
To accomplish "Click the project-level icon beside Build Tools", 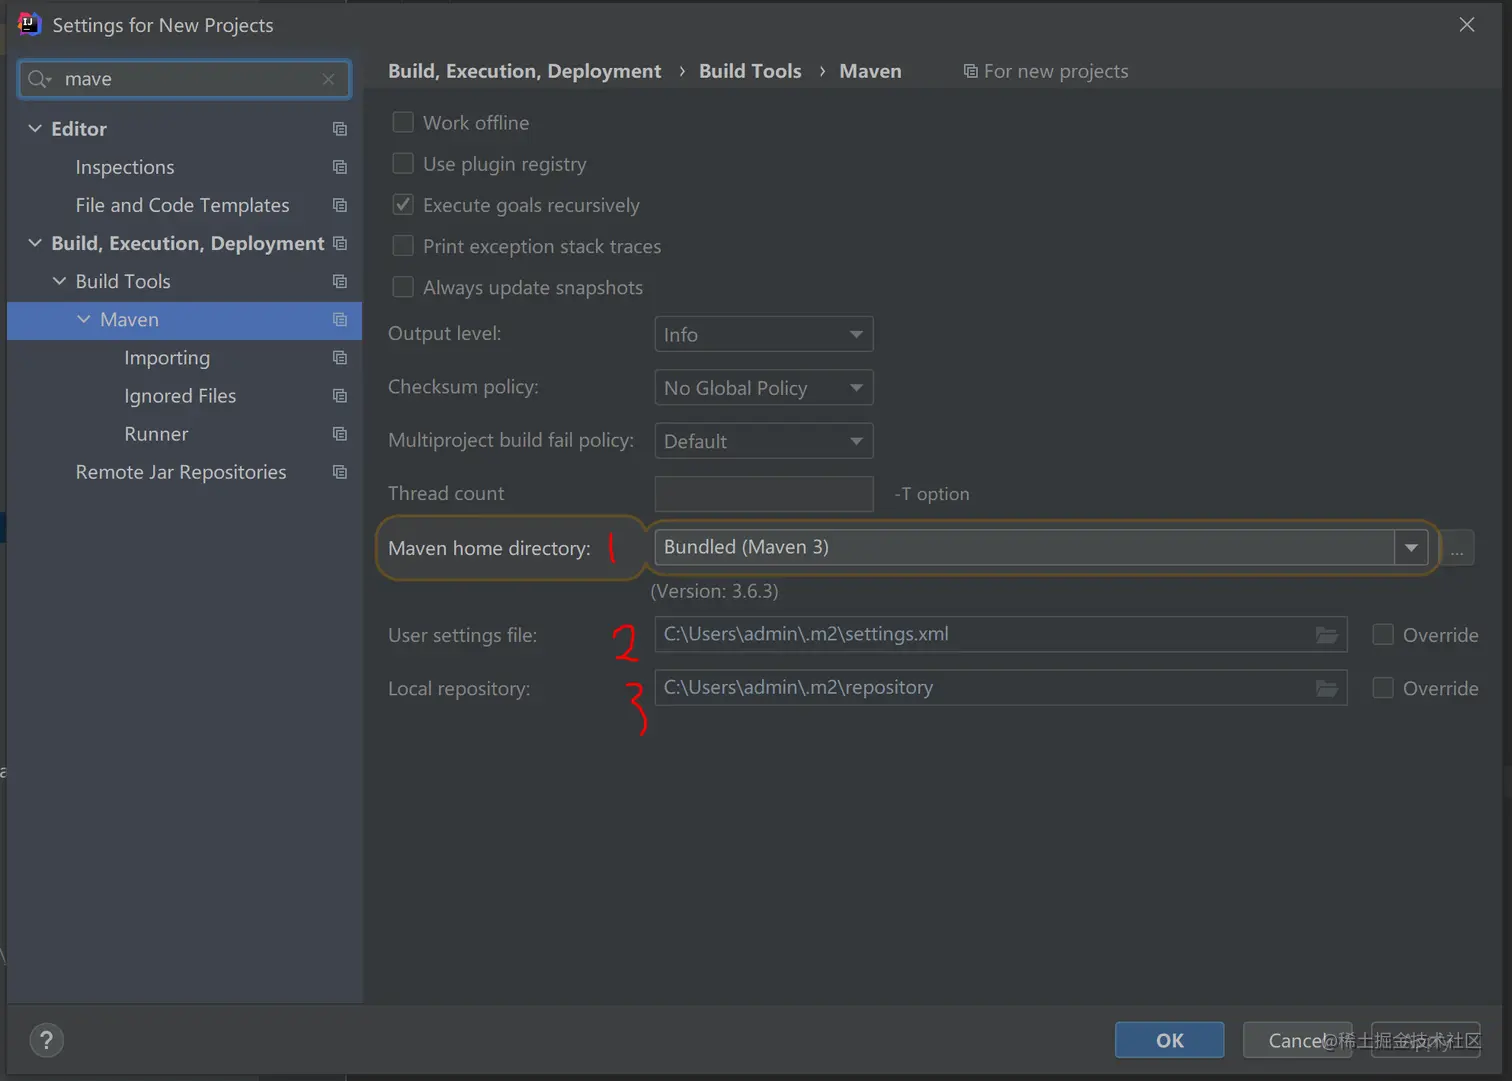I will point(340,281).
